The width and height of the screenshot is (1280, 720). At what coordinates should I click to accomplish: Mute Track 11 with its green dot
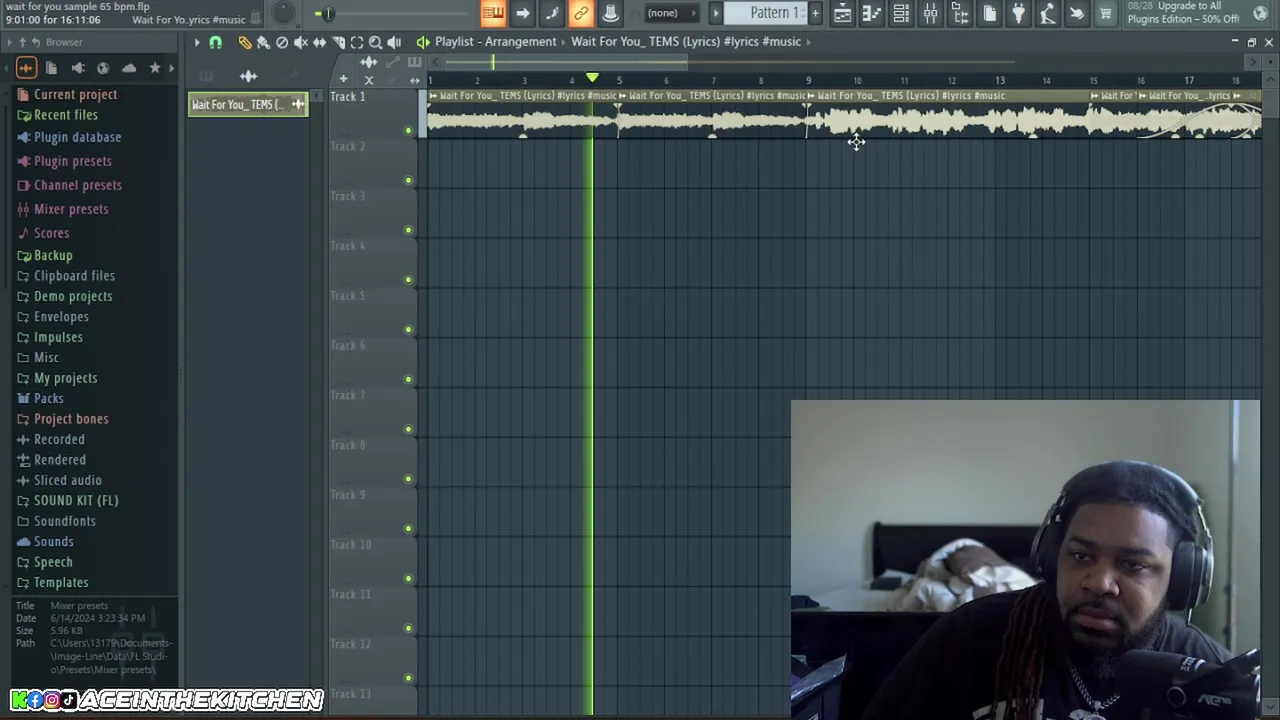coord(408,628)
